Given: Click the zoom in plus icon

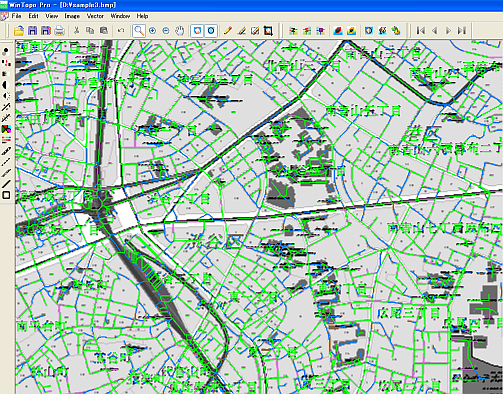Looking at the screenshot, I should (x=153, y=31).
